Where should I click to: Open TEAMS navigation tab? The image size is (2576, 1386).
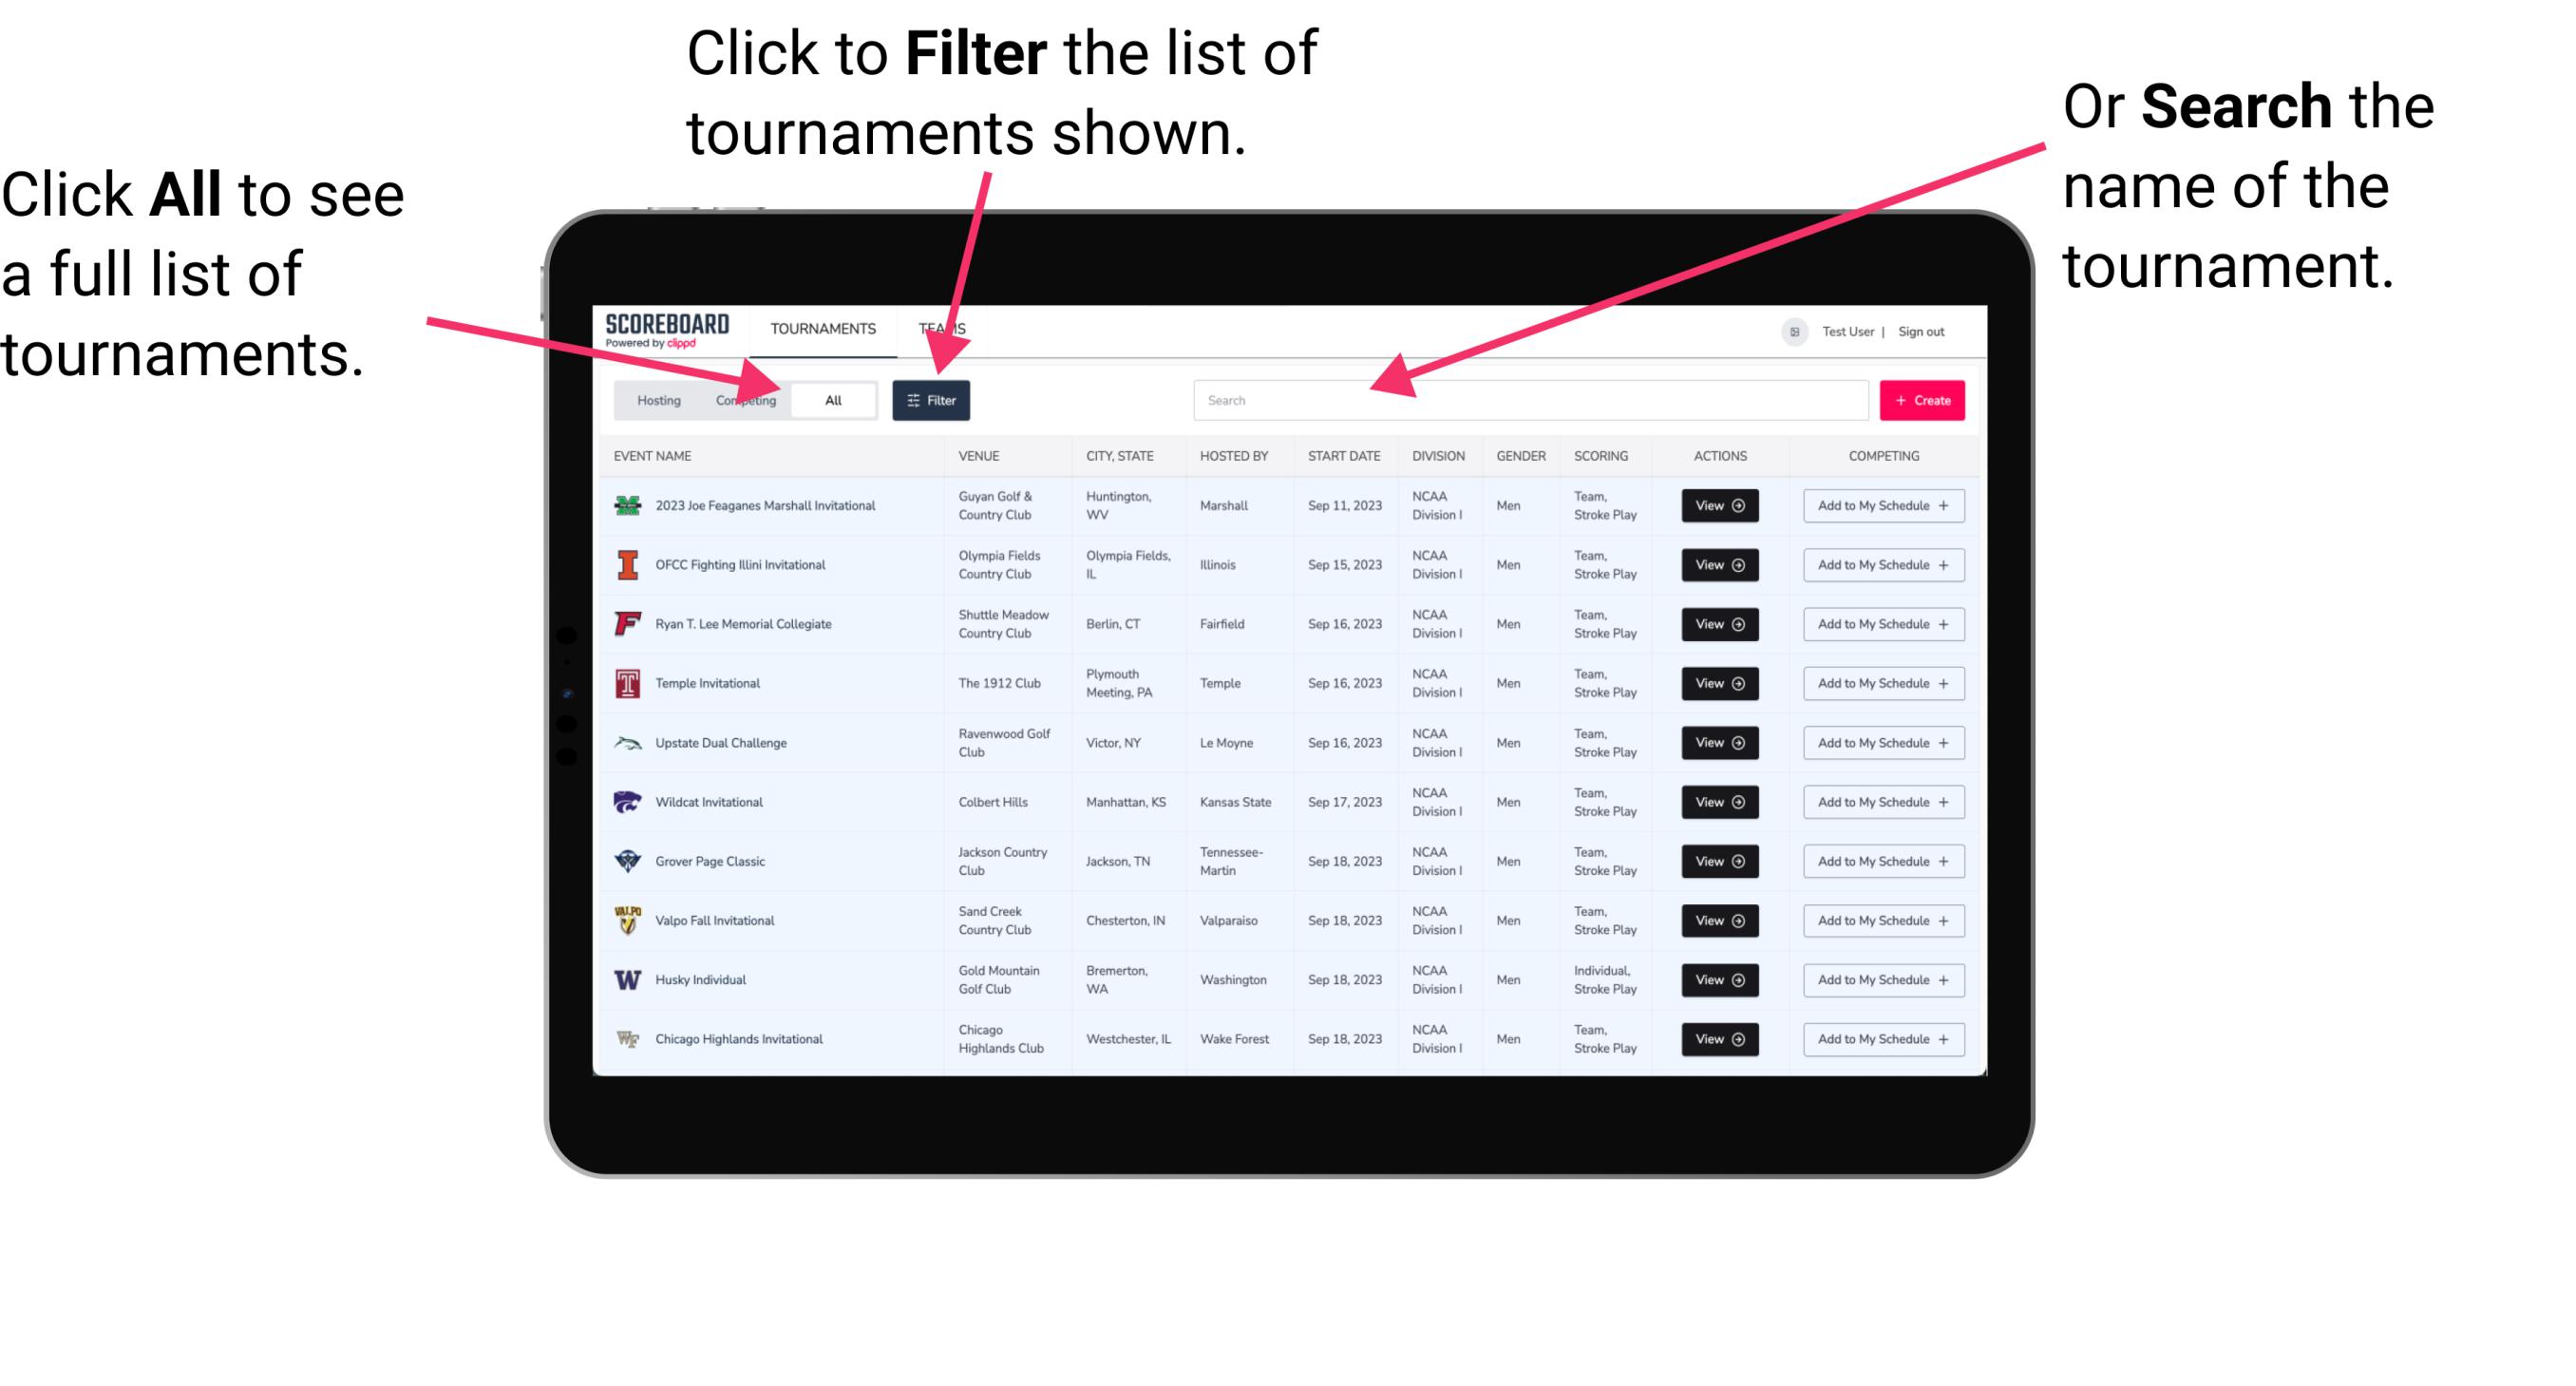coord(943,328)
